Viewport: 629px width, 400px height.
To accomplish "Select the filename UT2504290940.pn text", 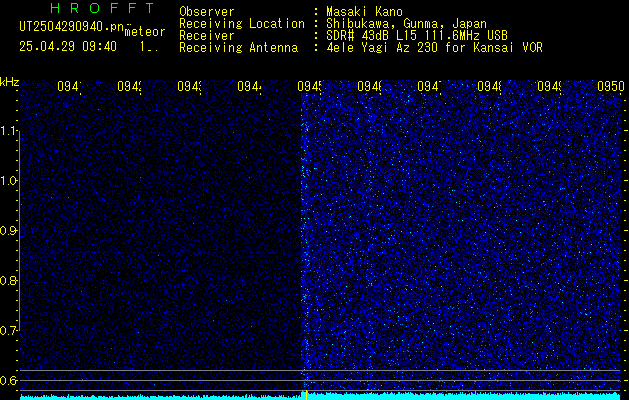I will click(x=72, y=26).
